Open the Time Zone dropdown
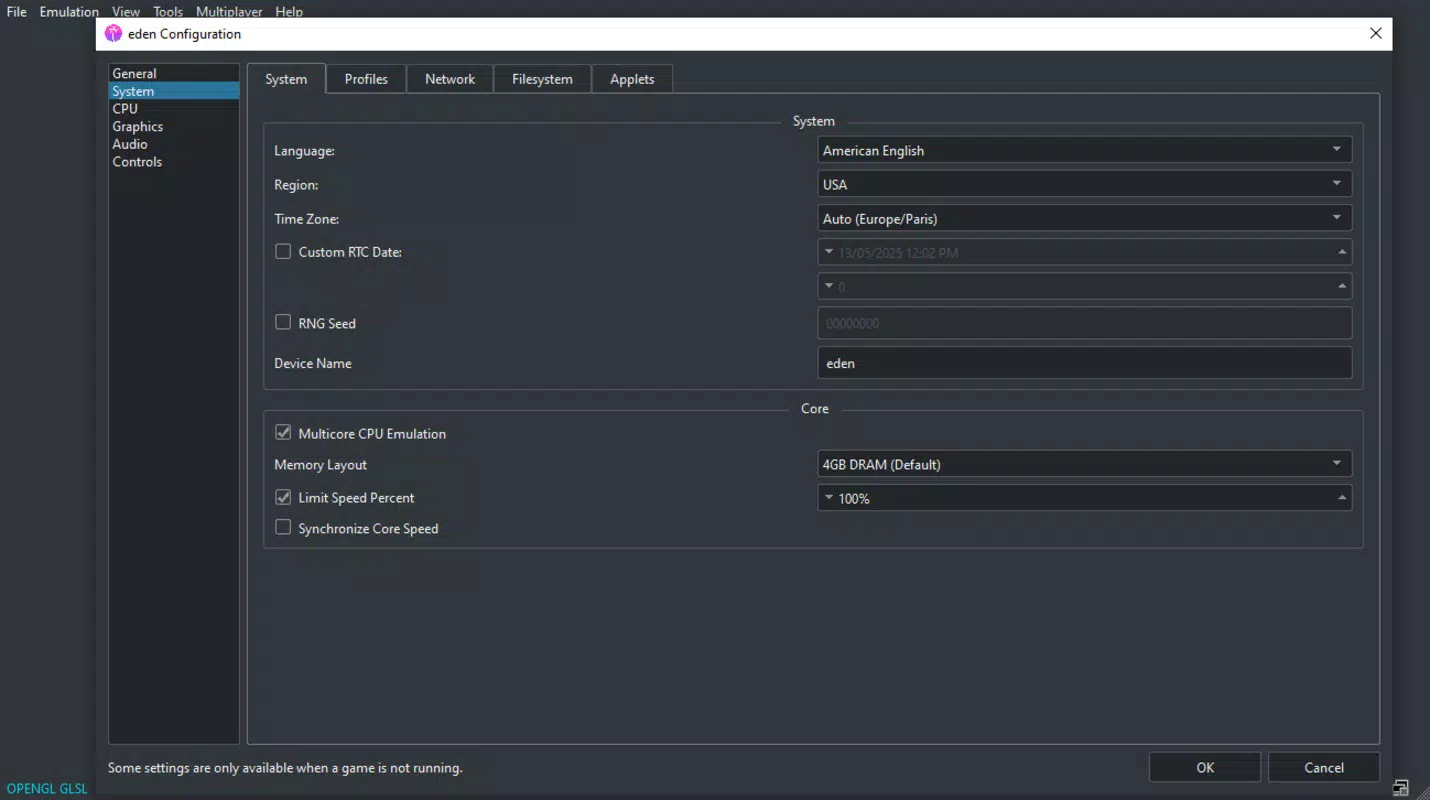The width and height of the screenshot is (1430, 800). [1085, 218]
